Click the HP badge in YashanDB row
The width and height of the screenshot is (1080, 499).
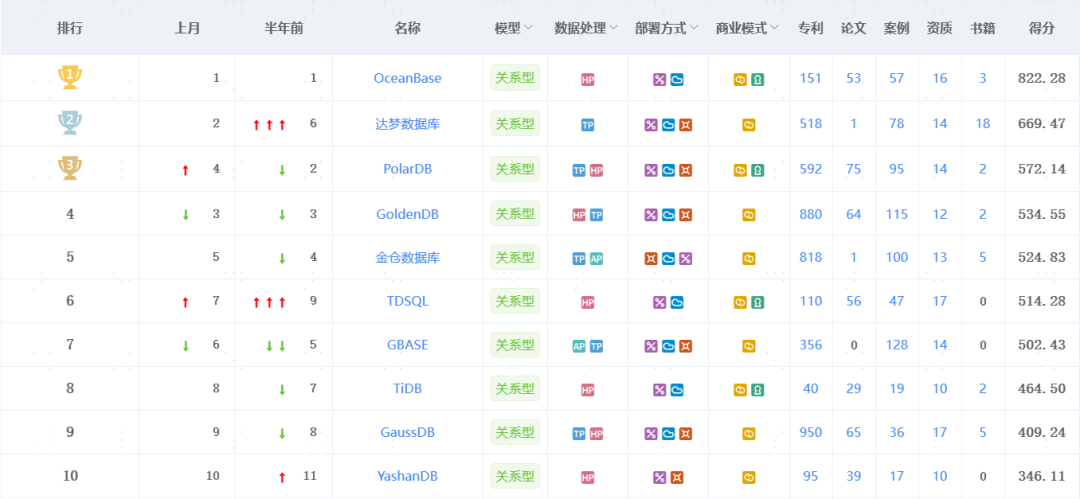point(588,477)
